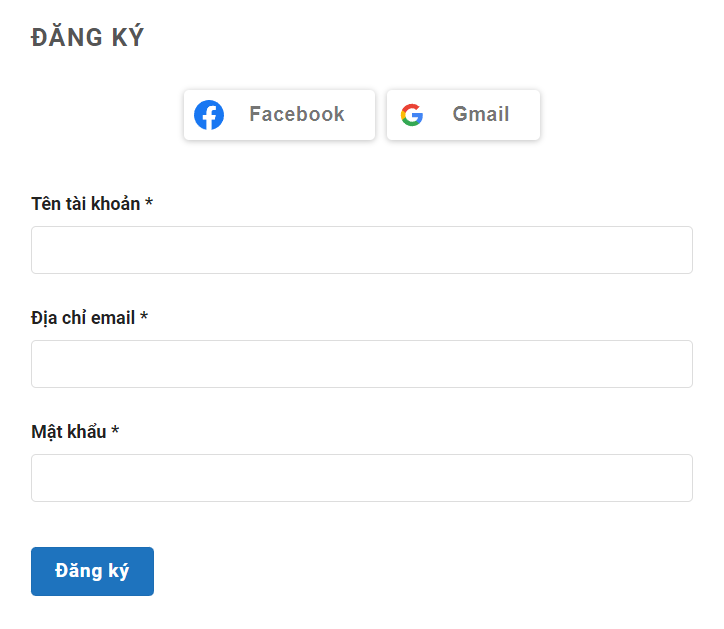The width and height of the screenshot is (724, 629).
Task: Click the asterisk next to Địa chỉ email
Action: pos(144,317)
